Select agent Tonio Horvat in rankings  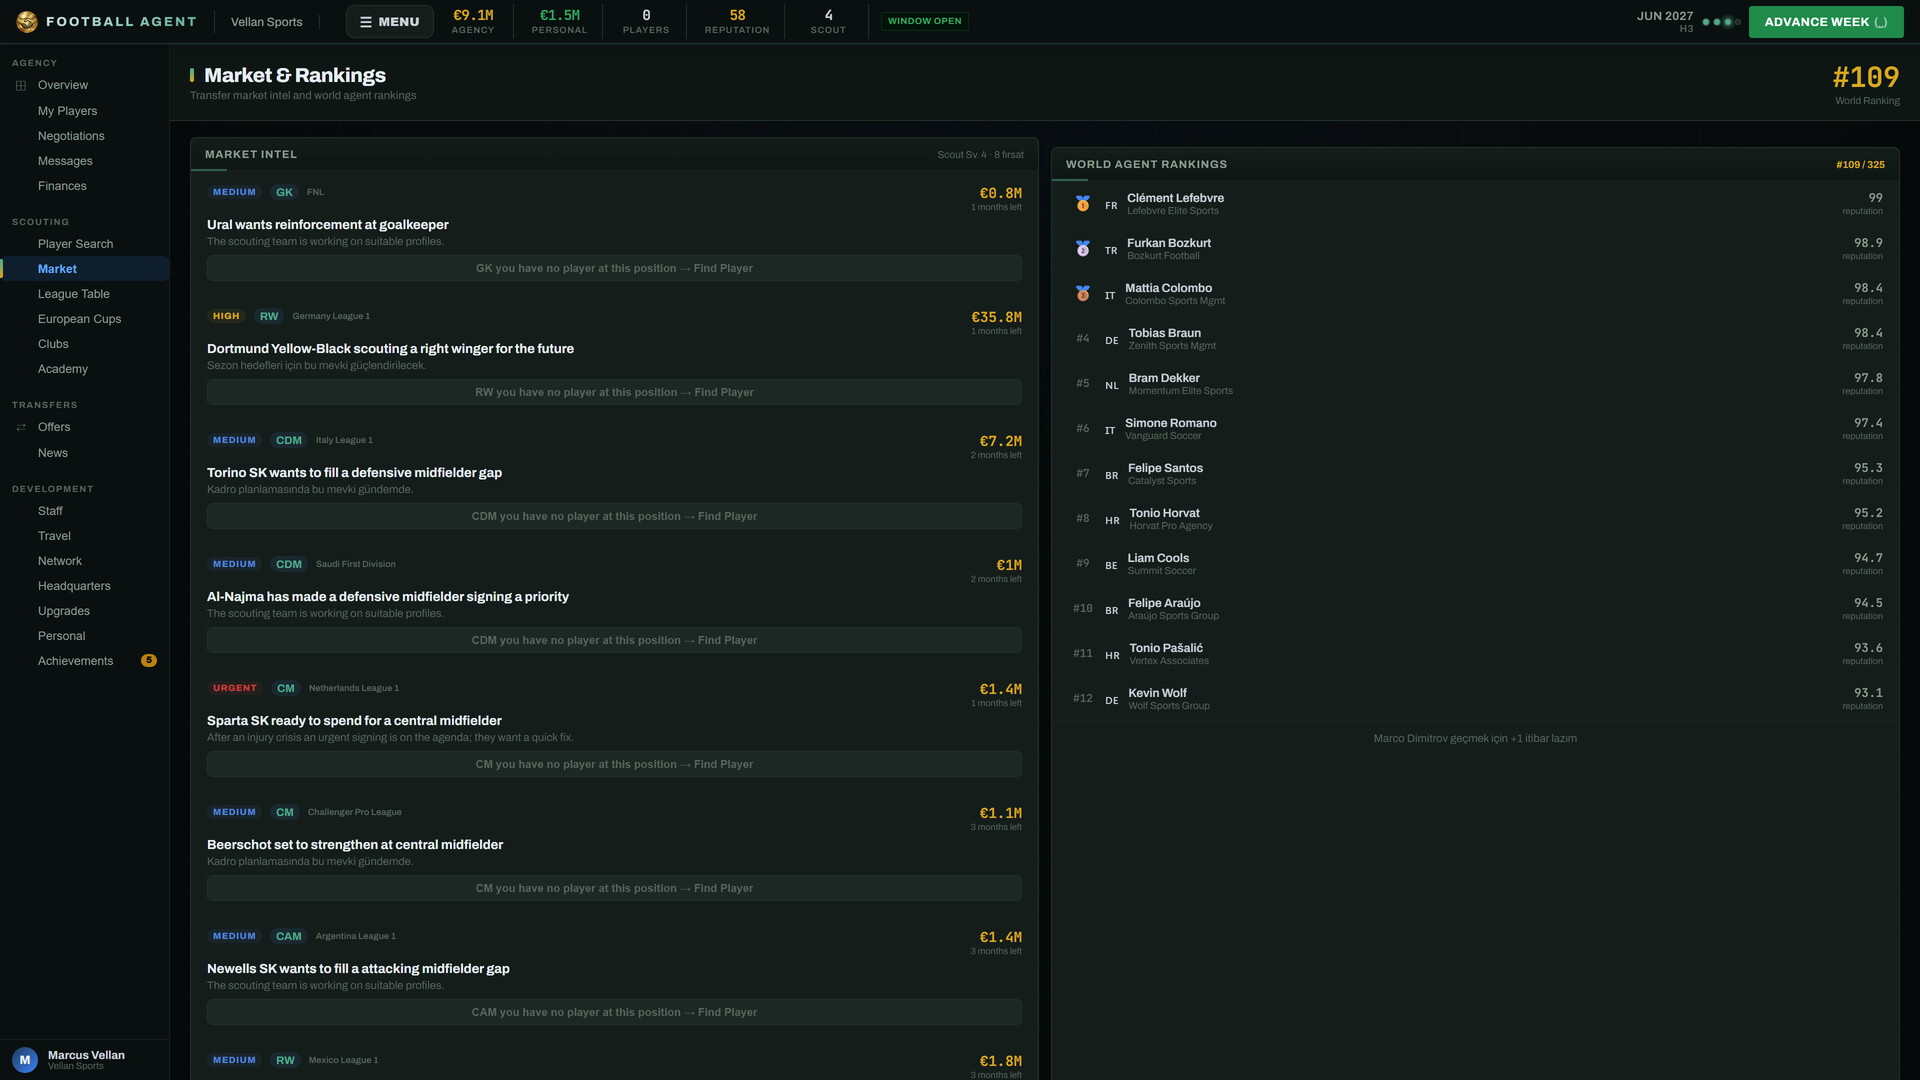click(x=1475, y=519)
